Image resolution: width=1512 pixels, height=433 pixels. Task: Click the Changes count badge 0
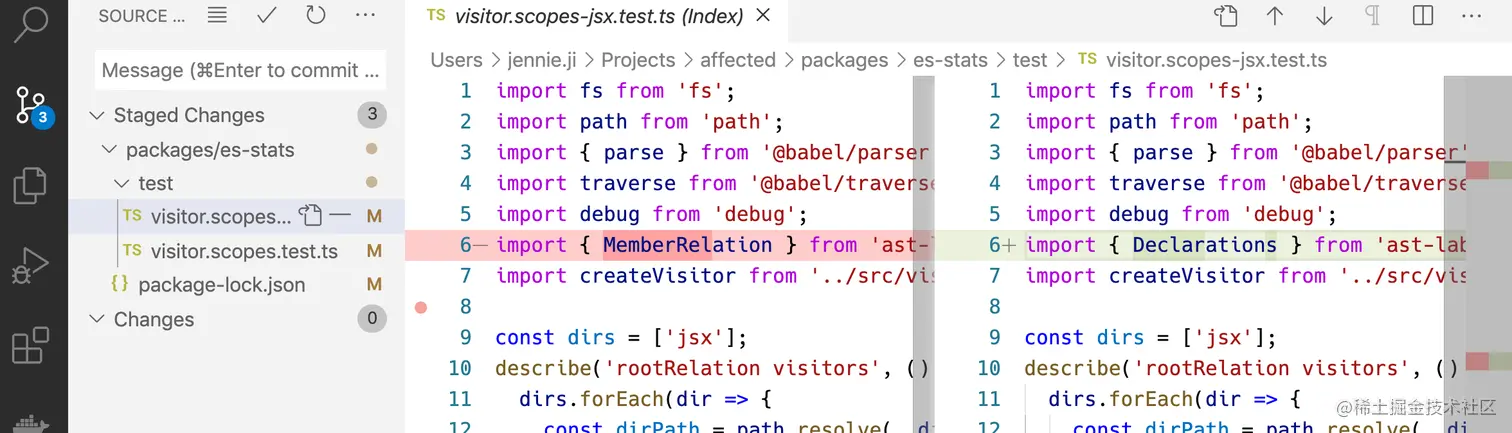point(372,319)
